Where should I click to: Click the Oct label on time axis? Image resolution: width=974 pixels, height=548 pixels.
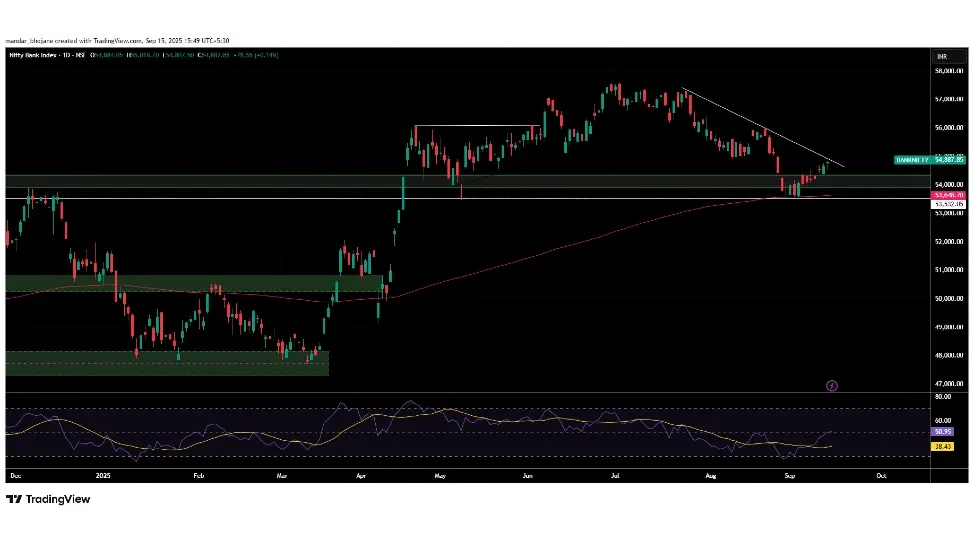tap(881, 476)
